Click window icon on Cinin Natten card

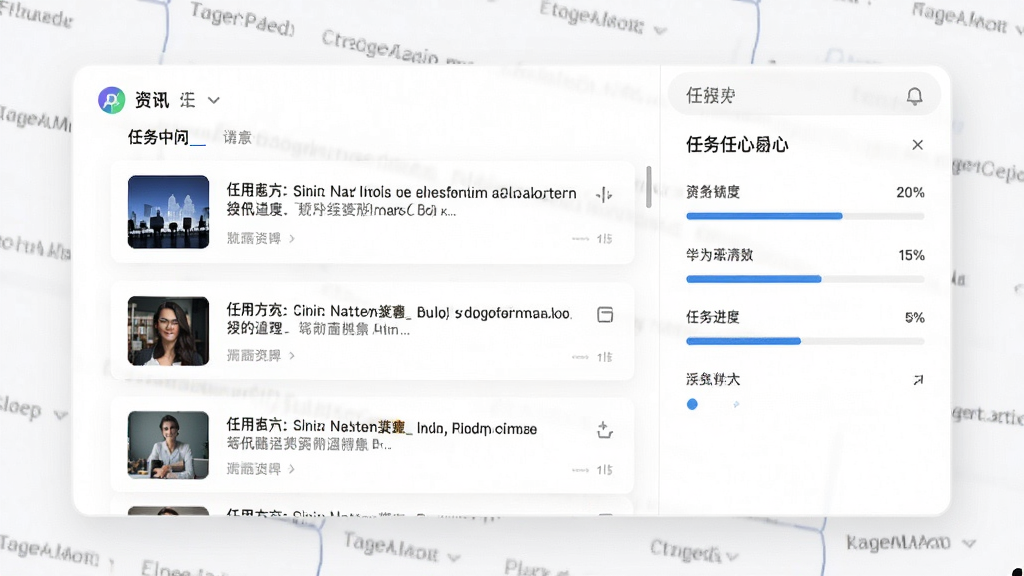(605, 315)
